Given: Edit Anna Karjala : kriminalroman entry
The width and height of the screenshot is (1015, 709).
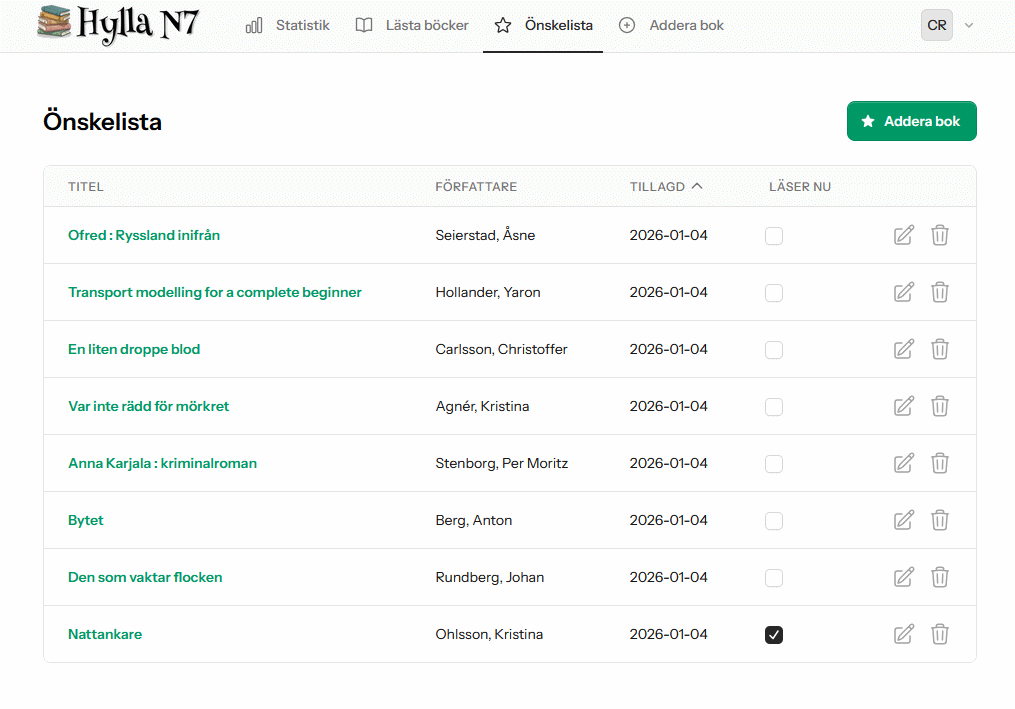Looking at the screenshot, I should coord(903,464).
